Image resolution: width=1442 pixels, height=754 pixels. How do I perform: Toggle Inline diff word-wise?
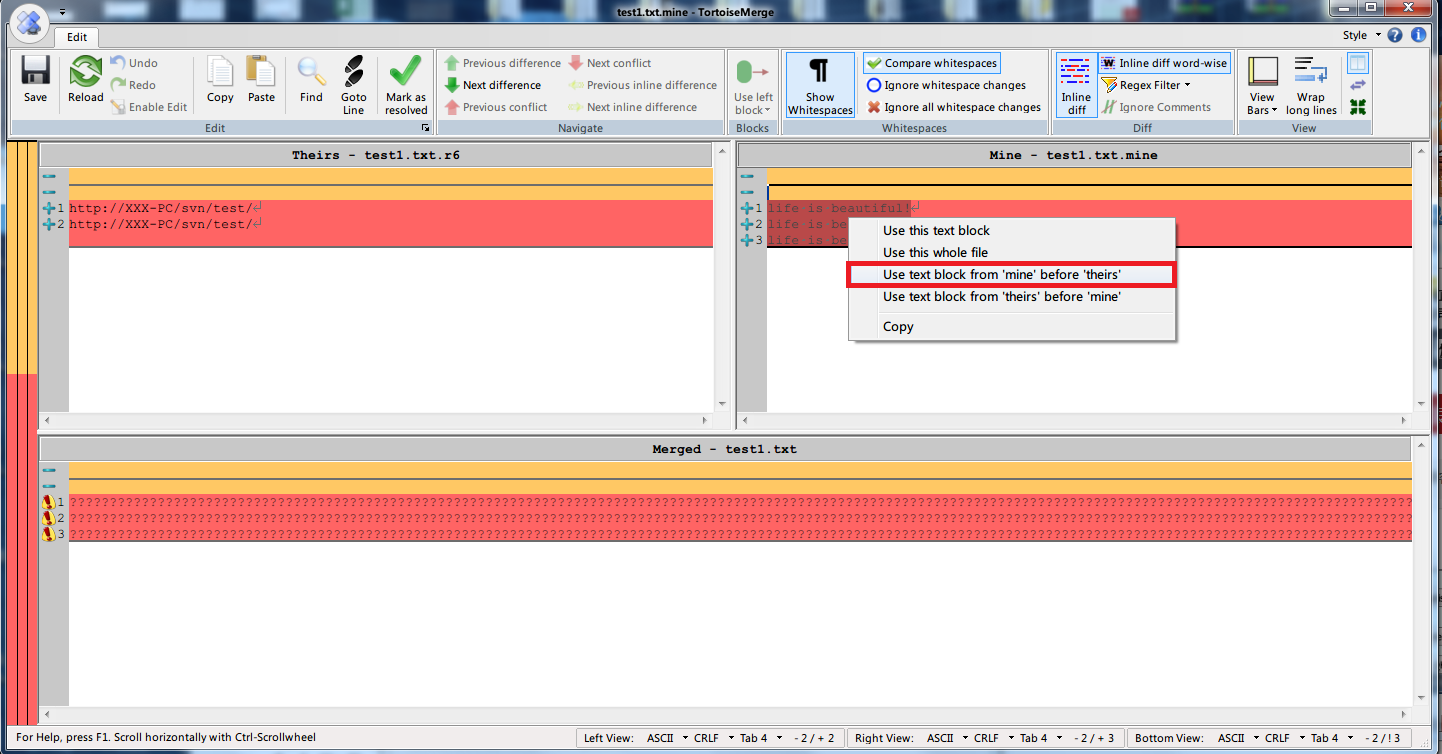[x=1165, y=63]
